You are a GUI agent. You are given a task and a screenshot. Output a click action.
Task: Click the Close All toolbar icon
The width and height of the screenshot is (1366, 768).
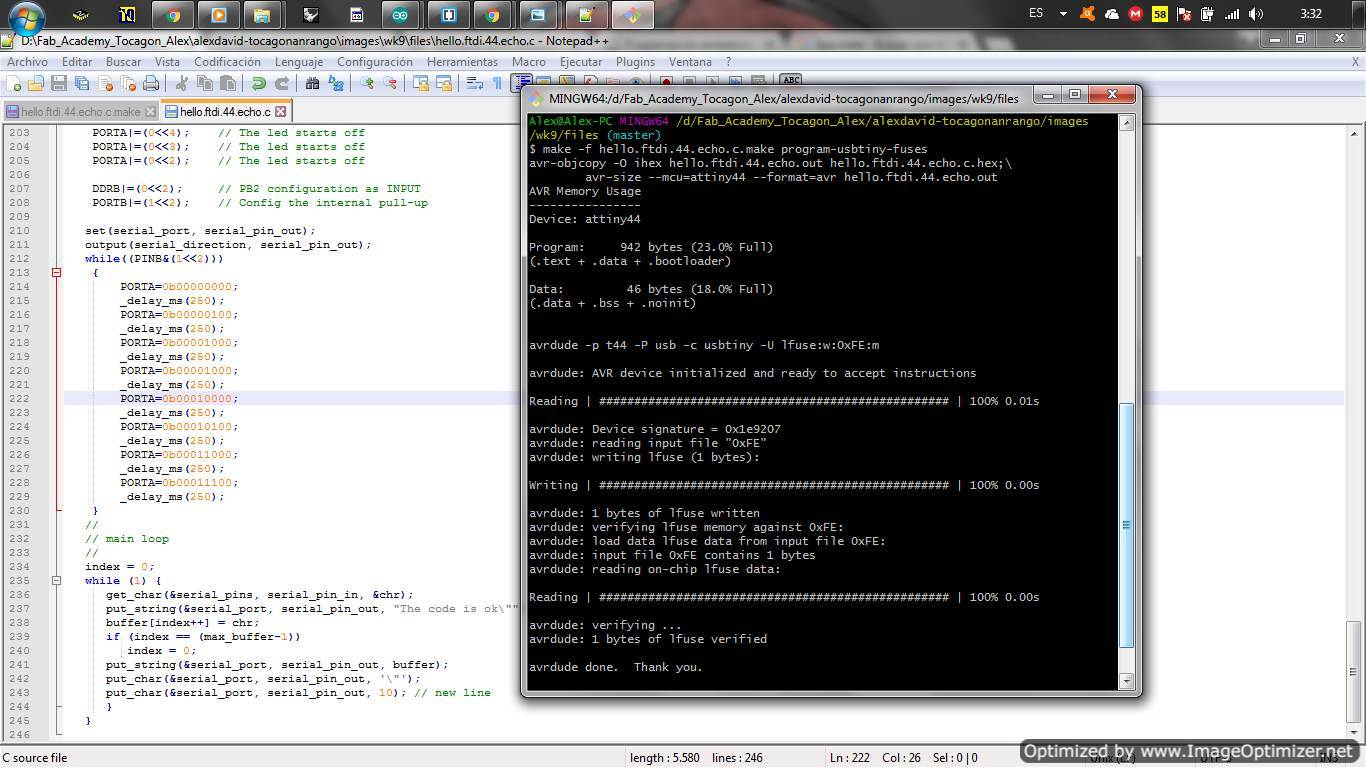pos(127,84)
